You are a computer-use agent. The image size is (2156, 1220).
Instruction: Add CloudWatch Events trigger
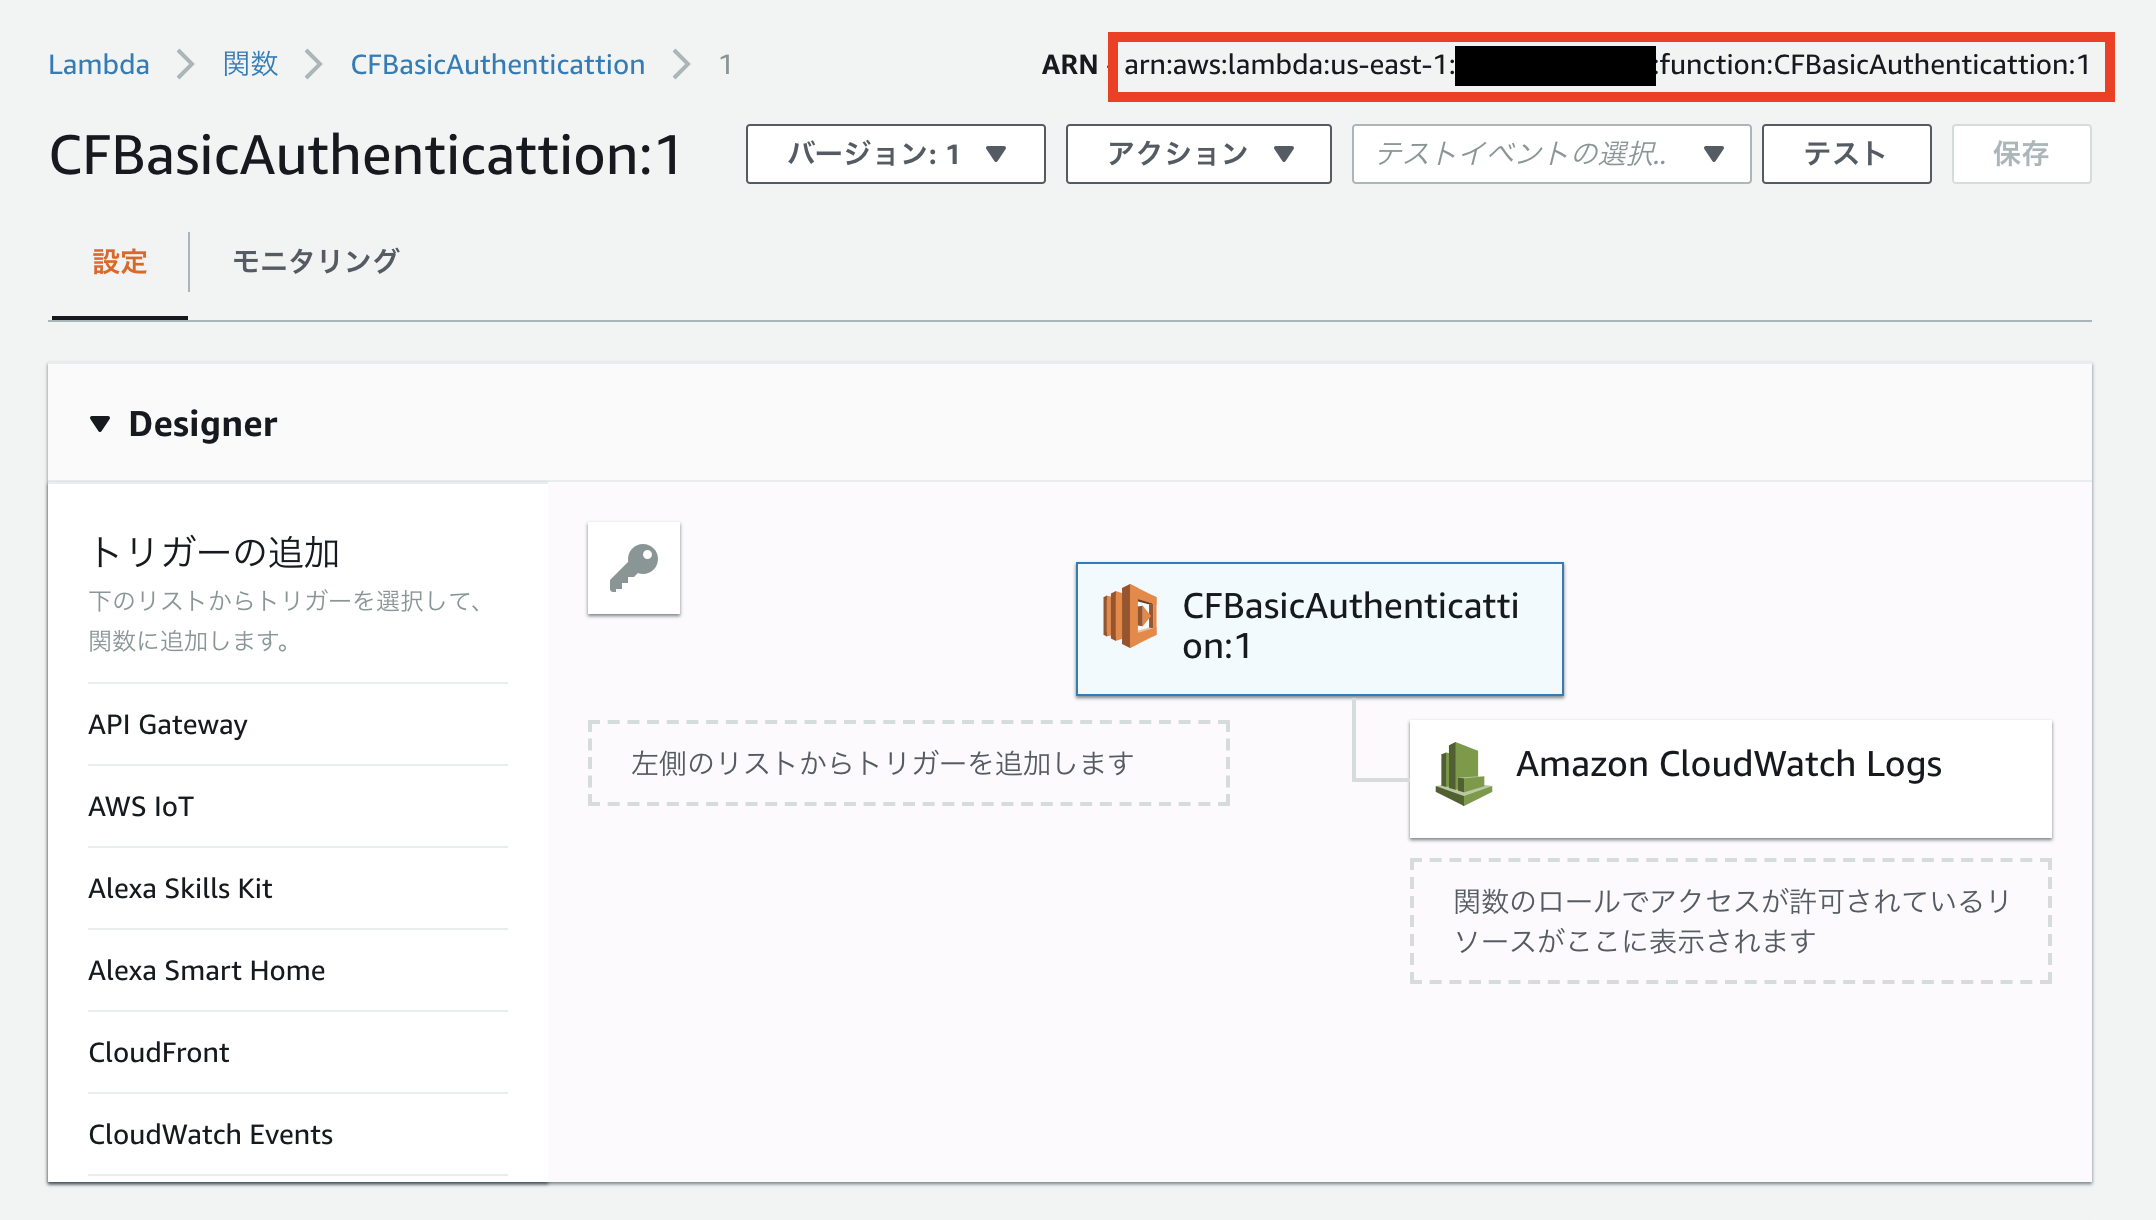tap(210, 1134)
